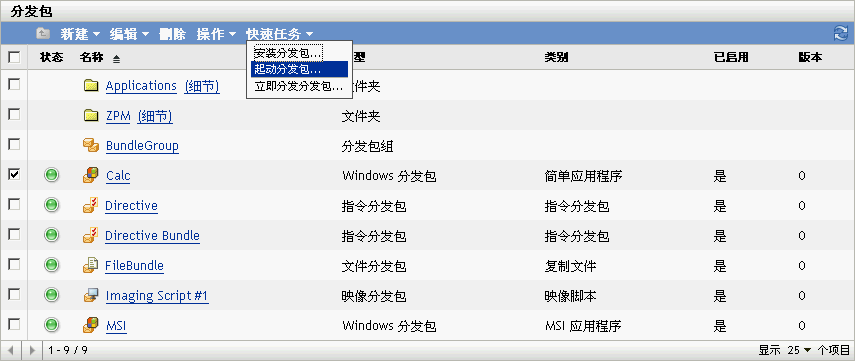855x361 pixels.
Task: Click the sort arrow beside 名称 header
Action: (x=116, y=58)
